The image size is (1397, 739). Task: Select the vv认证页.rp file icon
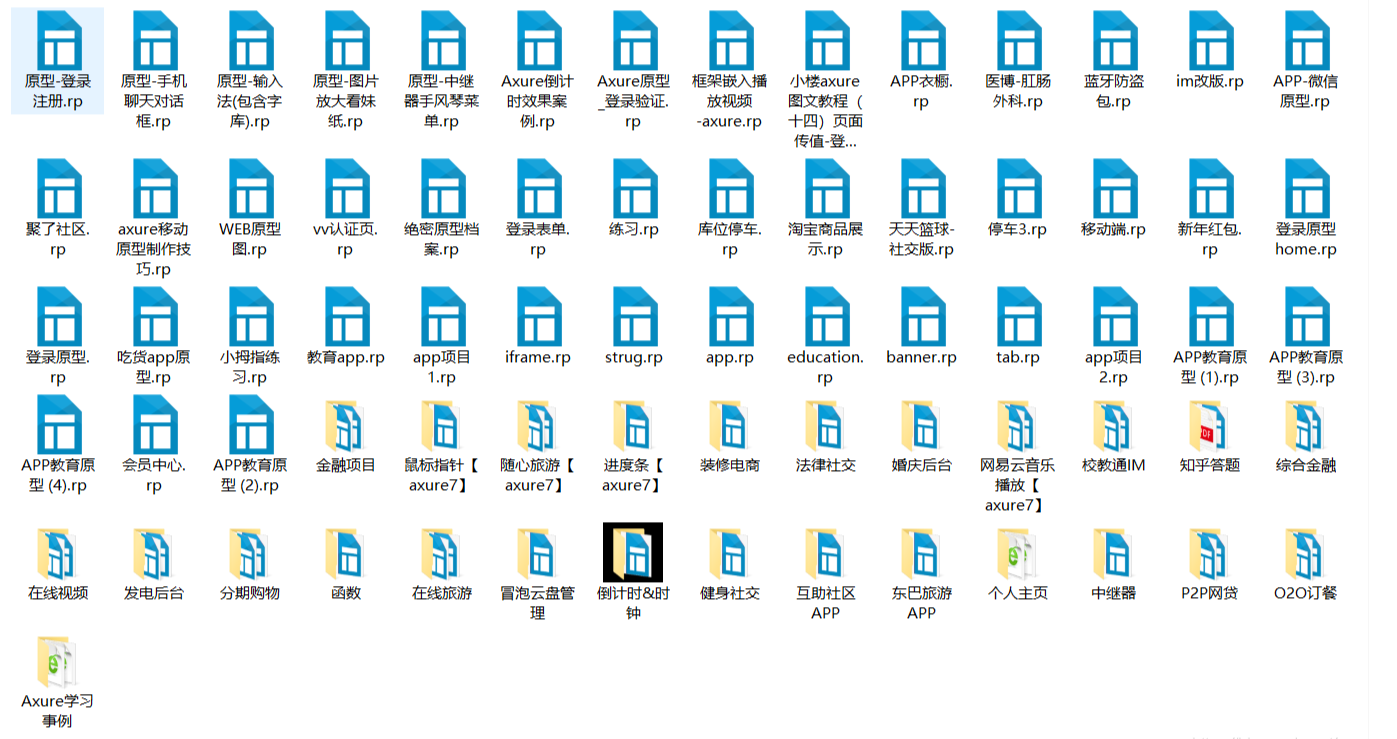tap(347, 188)
